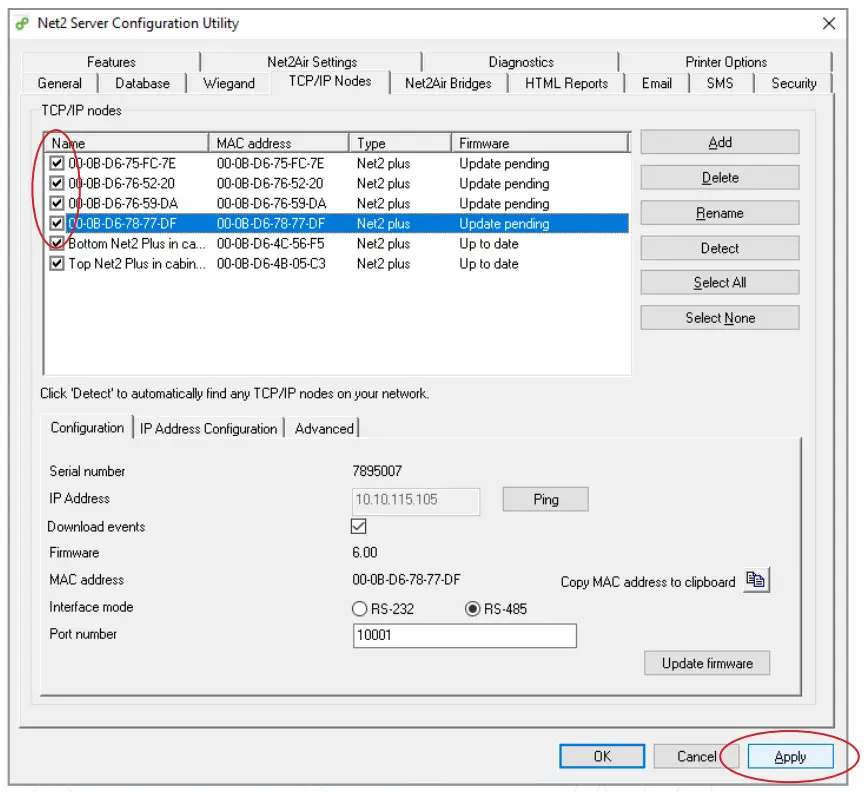Click the Select None button
Image resolution: width=866 pixels, height=792 pixels.
[x=720, y=318]
